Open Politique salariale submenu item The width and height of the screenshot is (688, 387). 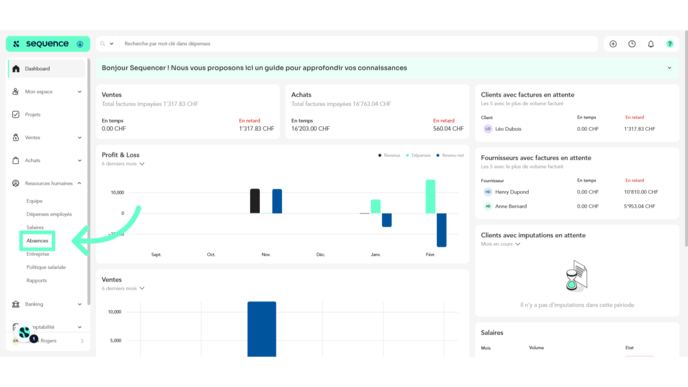point(46,267)
